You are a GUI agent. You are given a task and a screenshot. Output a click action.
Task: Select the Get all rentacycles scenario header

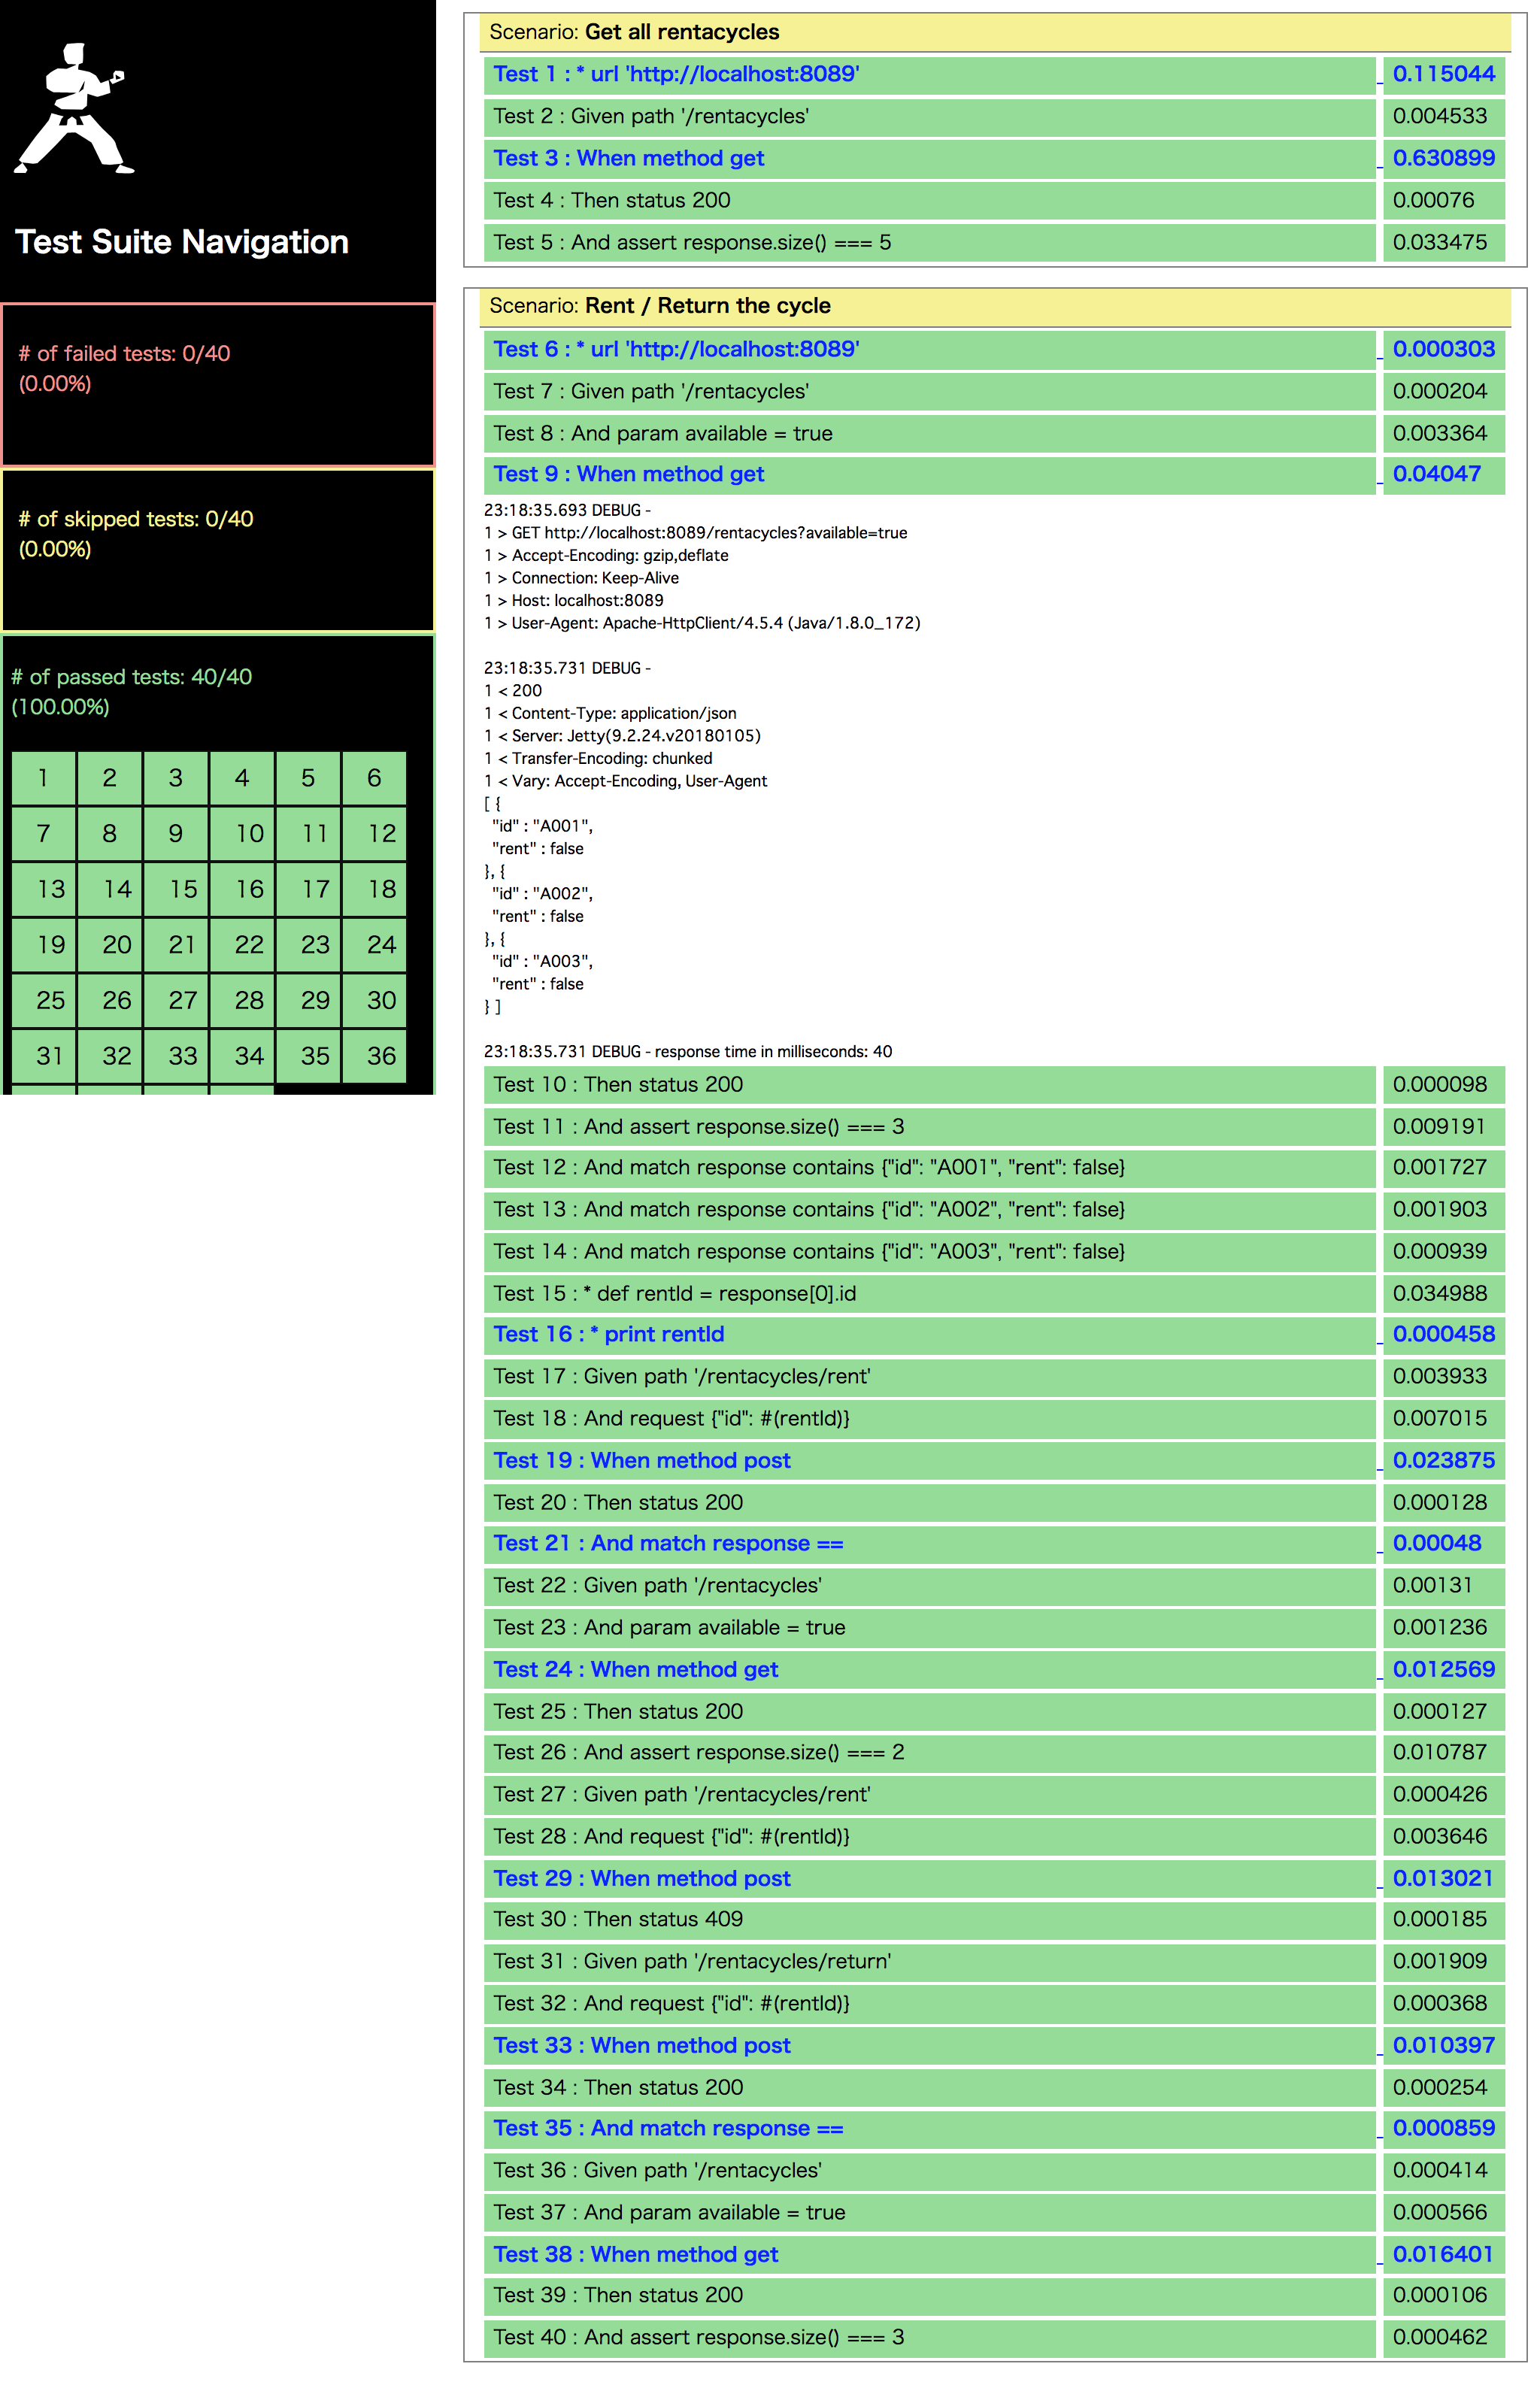[x=634, y=32]
